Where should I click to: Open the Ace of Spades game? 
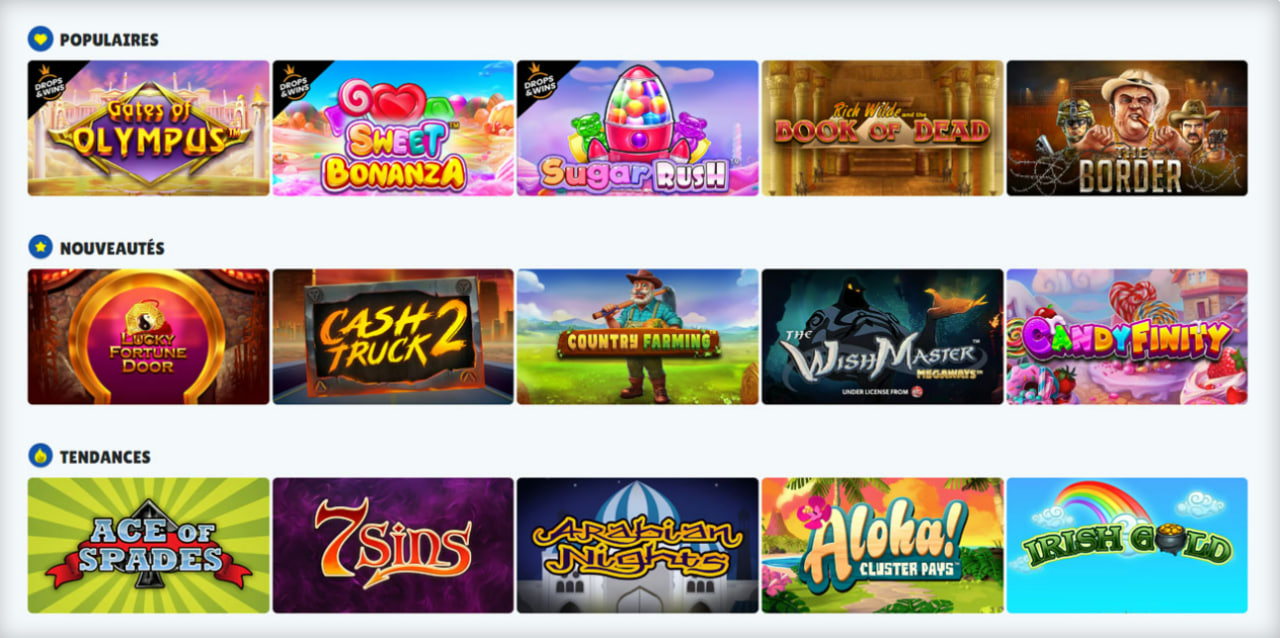tap(149, 545)
